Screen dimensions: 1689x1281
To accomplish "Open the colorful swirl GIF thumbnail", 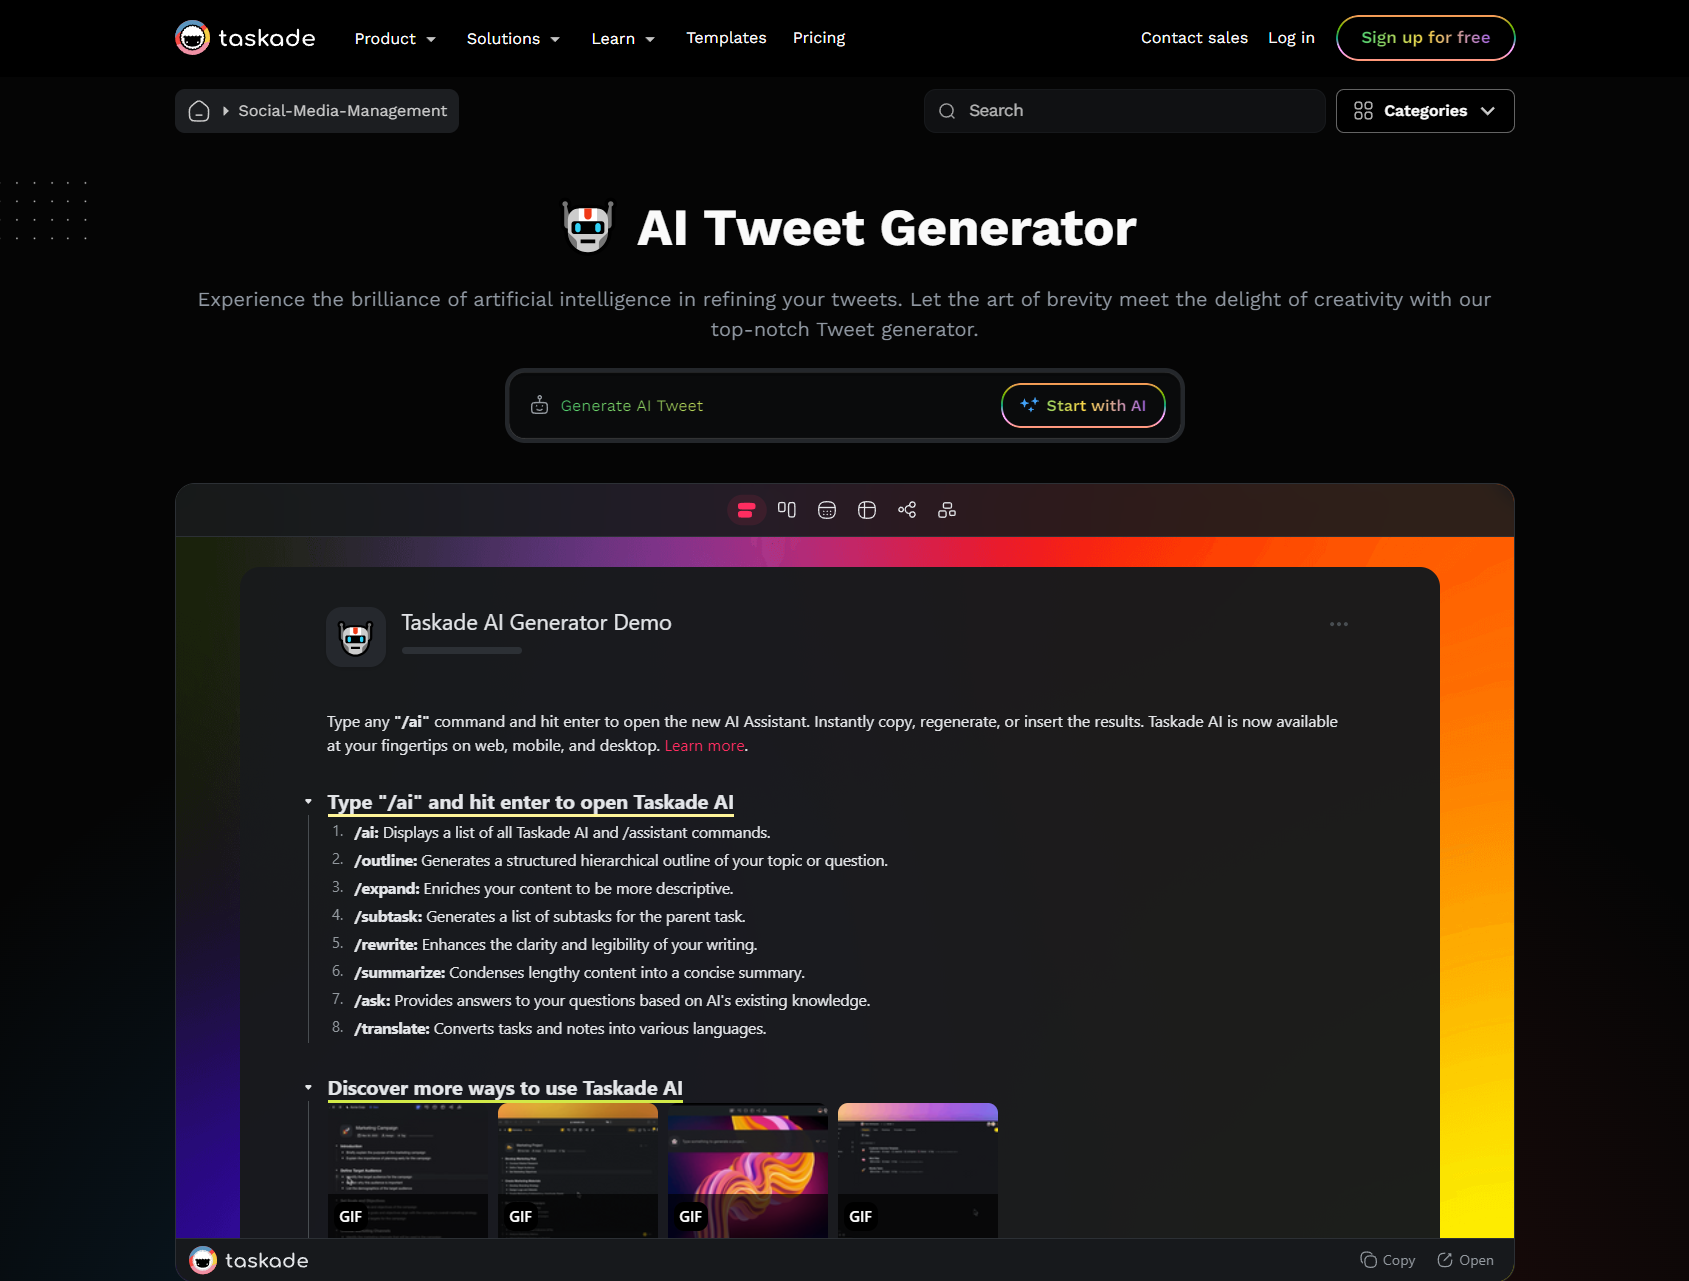I will click(x=748, y=1171).
